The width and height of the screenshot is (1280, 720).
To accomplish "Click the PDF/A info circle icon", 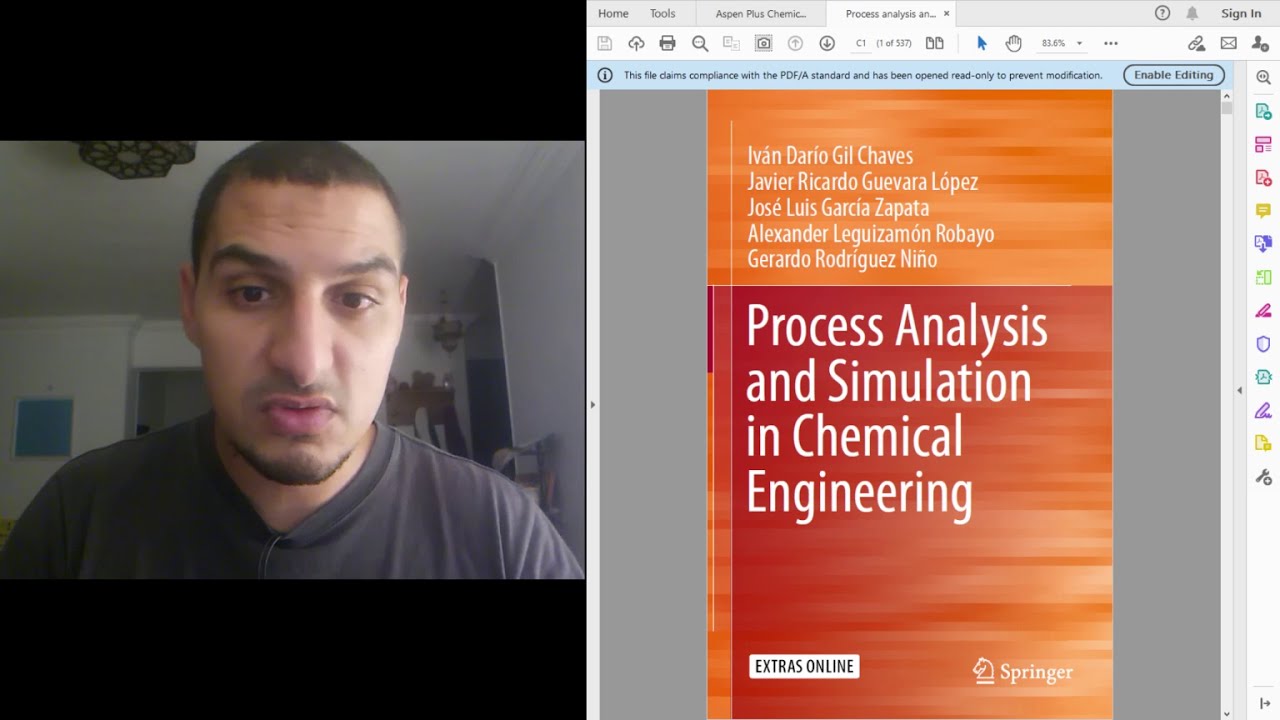I will pos(605,75).
